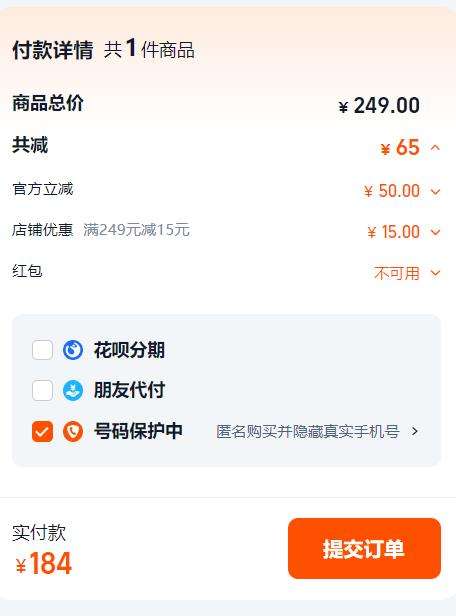Open the 店铺优惠 ¥15.00 dropdown chevron

(435, 232)
